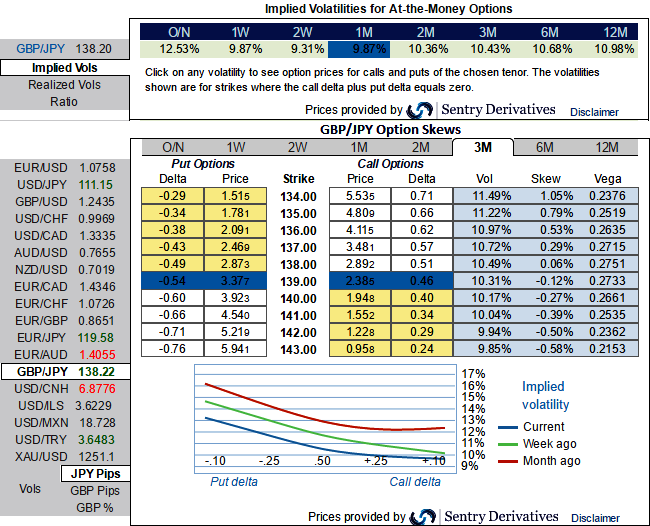
Task: Select the 1M skew tab
Action: pyautogui.click(x=359, y=147)
